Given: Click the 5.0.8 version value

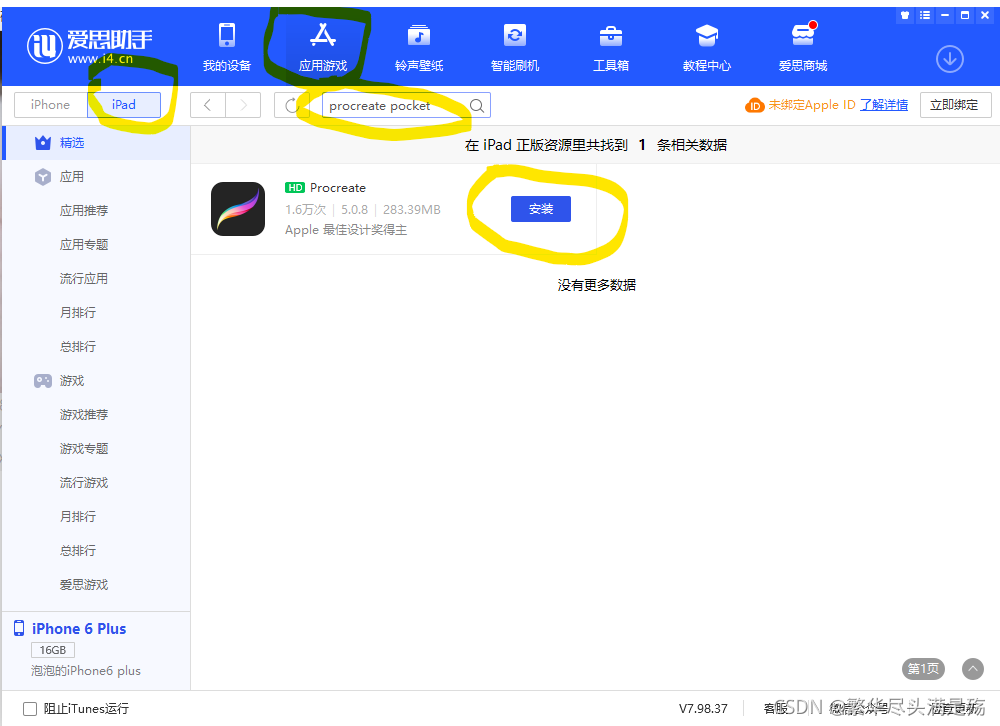Looking at the screenshot, I should [x=355, y=210].
